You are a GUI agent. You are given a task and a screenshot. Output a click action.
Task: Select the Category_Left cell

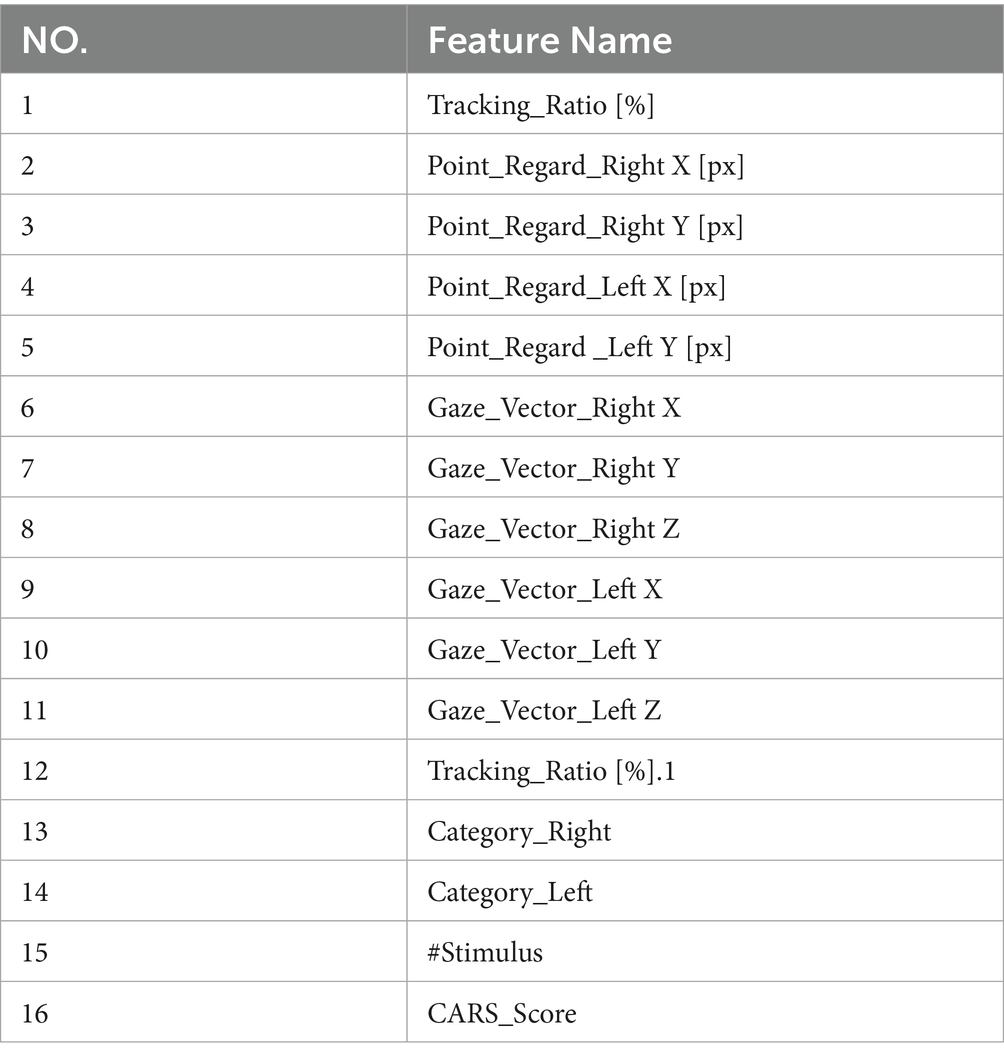click(x=510, y=891)
